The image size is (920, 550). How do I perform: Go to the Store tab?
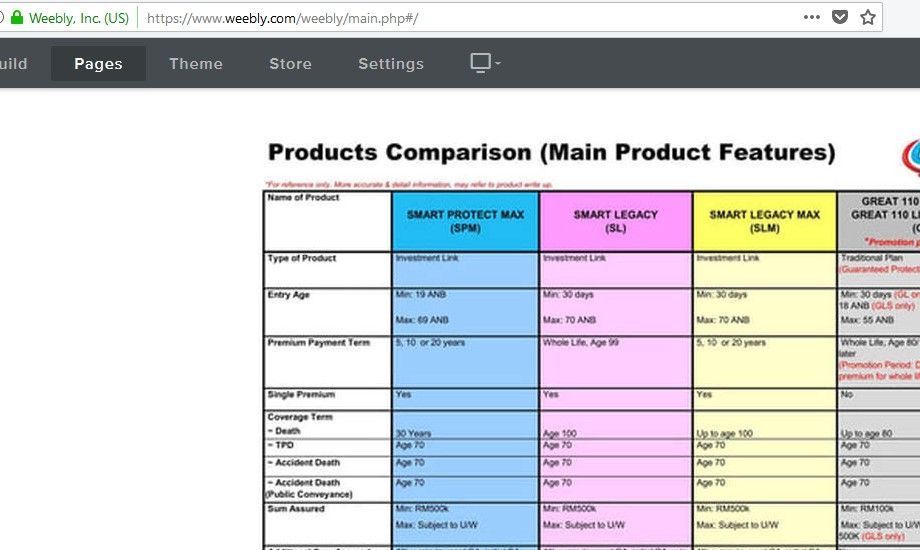tap(290, 64)
